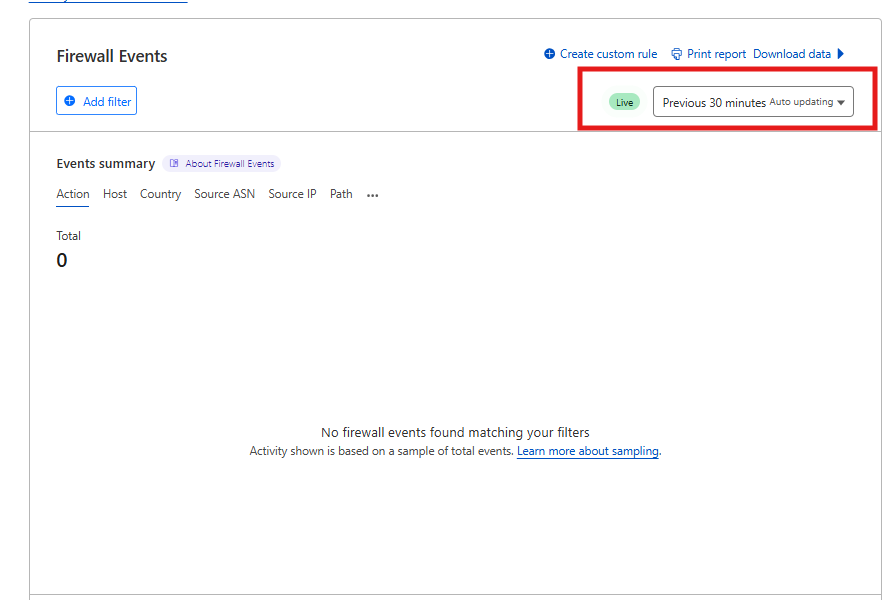Click the printer icon for Print report

pos(677,54)
